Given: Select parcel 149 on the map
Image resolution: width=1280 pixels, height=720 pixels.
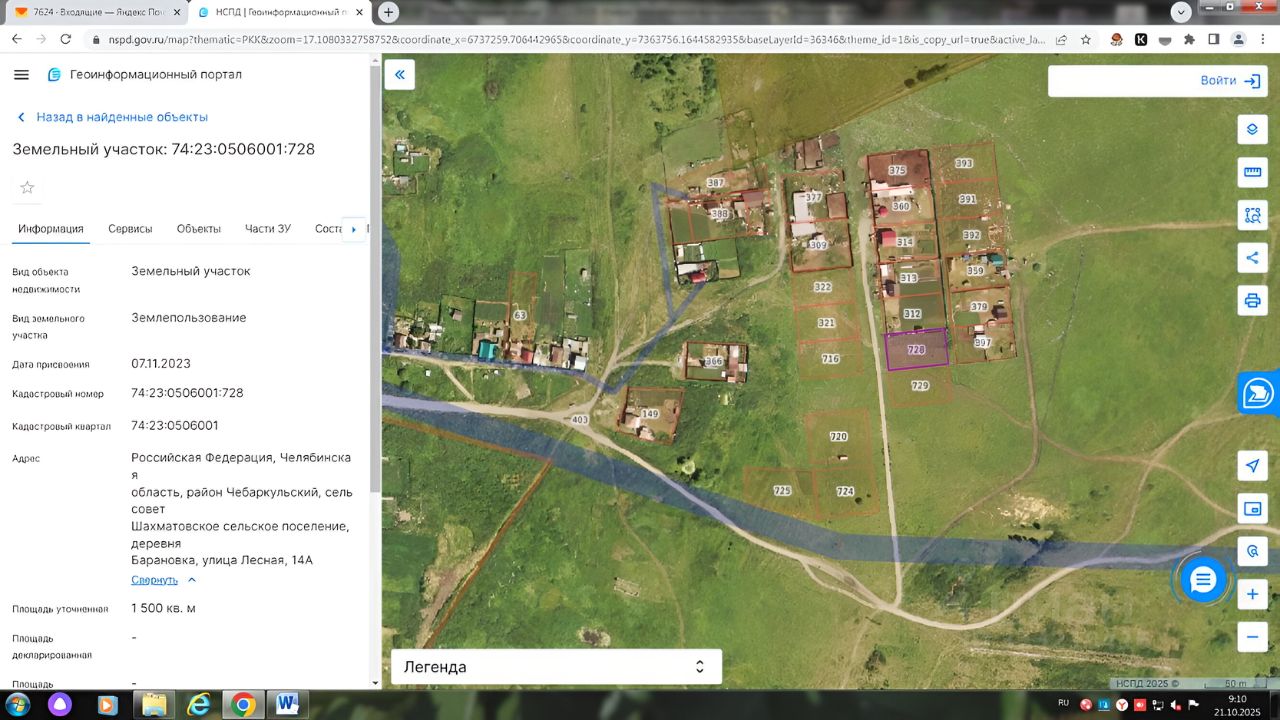Looking at the screenshot, I should [x=651, y=414].
